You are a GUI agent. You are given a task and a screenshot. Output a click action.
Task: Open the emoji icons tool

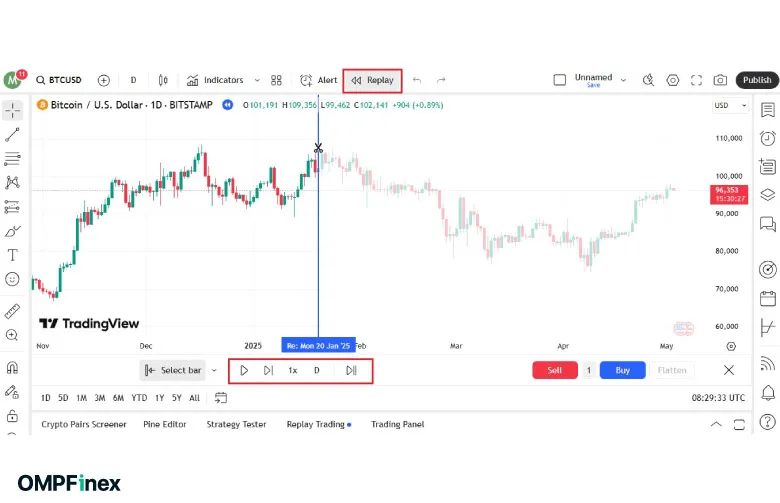12,279
